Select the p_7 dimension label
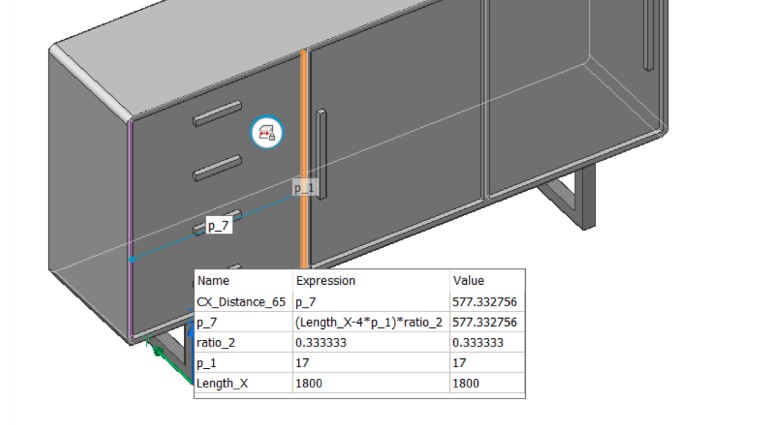Image resolution: width=768 pixels, height=425 pixels. pos(218,225)
